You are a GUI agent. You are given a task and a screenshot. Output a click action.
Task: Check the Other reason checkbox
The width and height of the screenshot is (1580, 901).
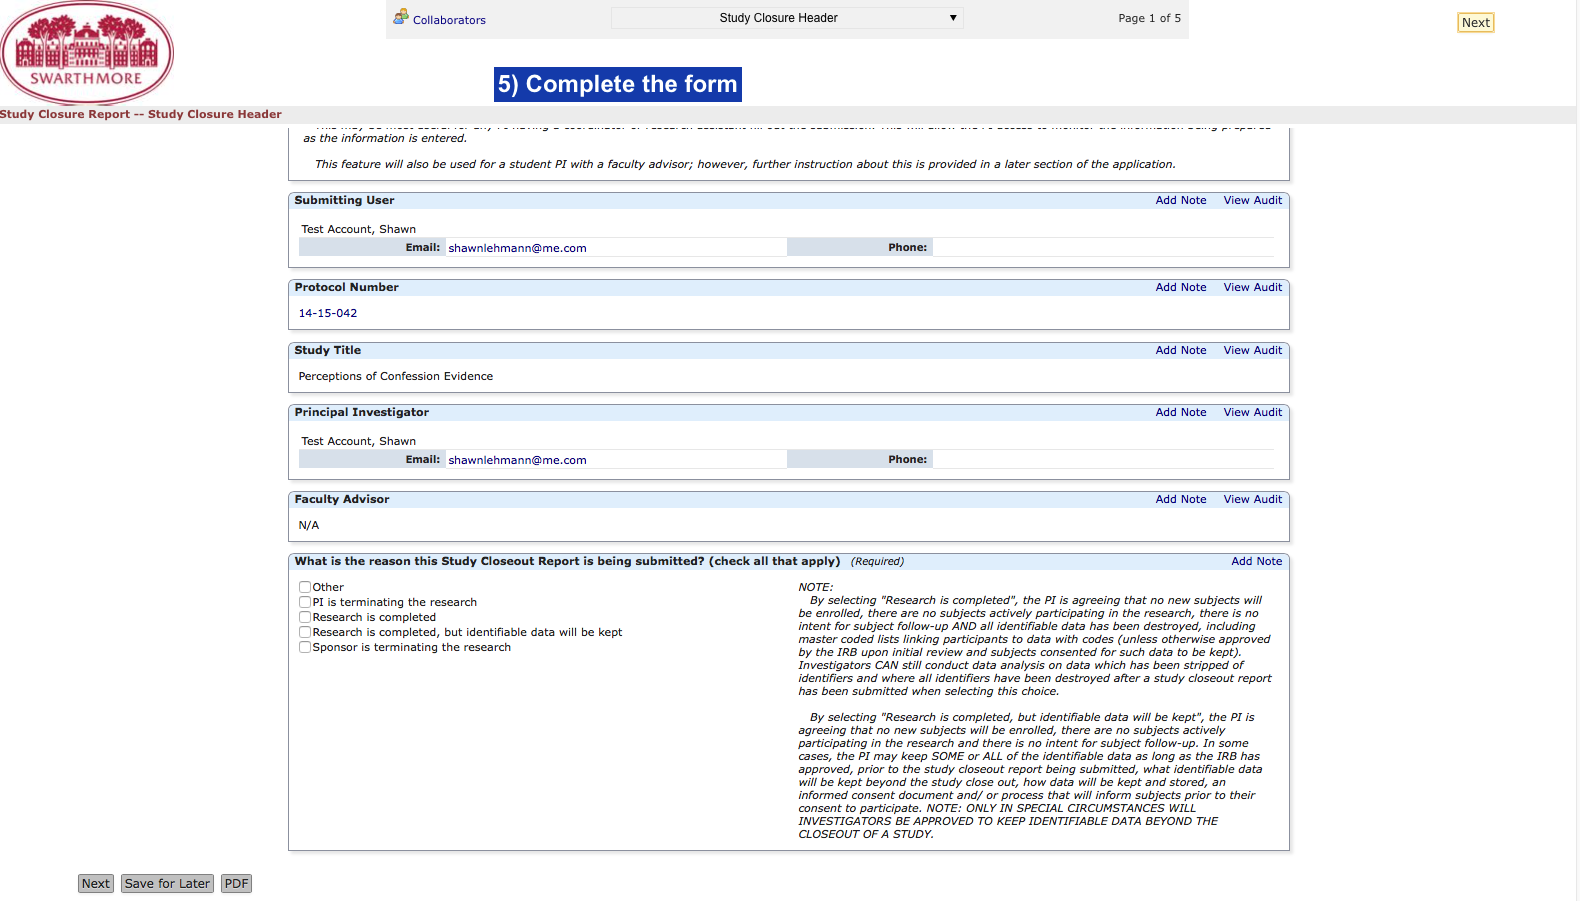(x=305, y=587)
